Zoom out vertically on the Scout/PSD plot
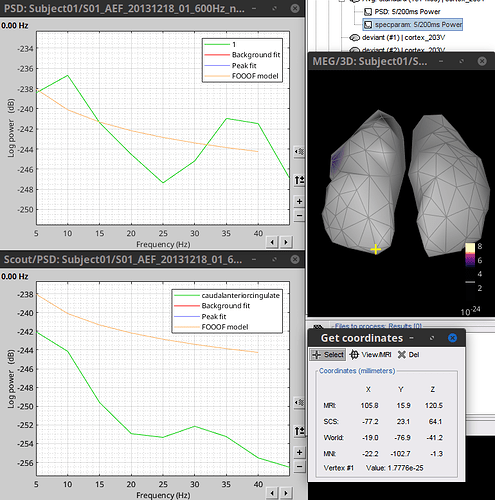Viewport: 495px width, 500px height. point(299,467)
